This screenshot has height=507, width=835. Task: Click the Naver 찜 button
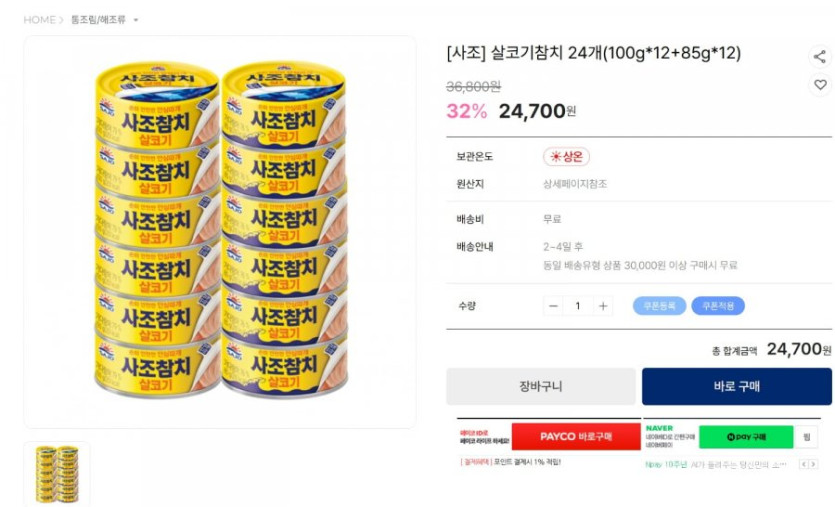click(x=808, y=437)
